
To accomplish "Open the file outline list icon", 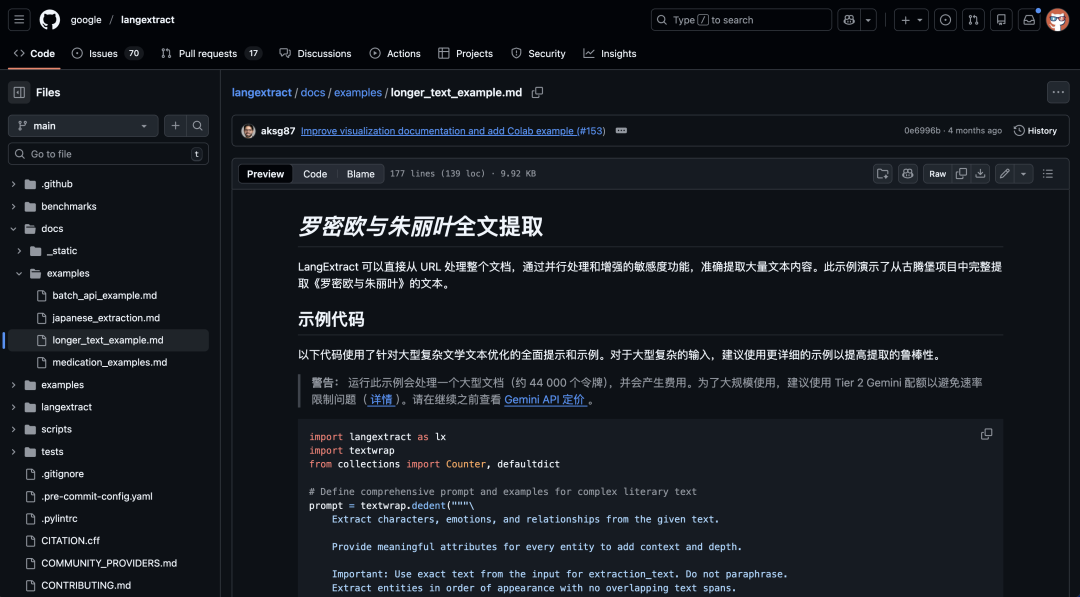I will click(x=1046, y=173).
